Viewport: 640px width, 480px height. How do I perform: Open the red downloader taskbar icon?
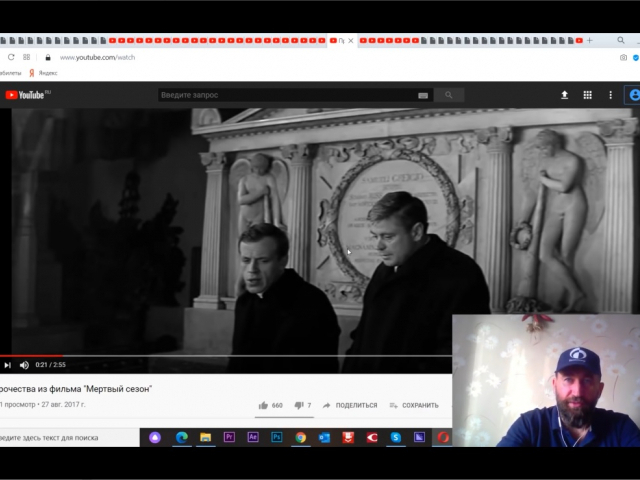(x=348, y=438)
